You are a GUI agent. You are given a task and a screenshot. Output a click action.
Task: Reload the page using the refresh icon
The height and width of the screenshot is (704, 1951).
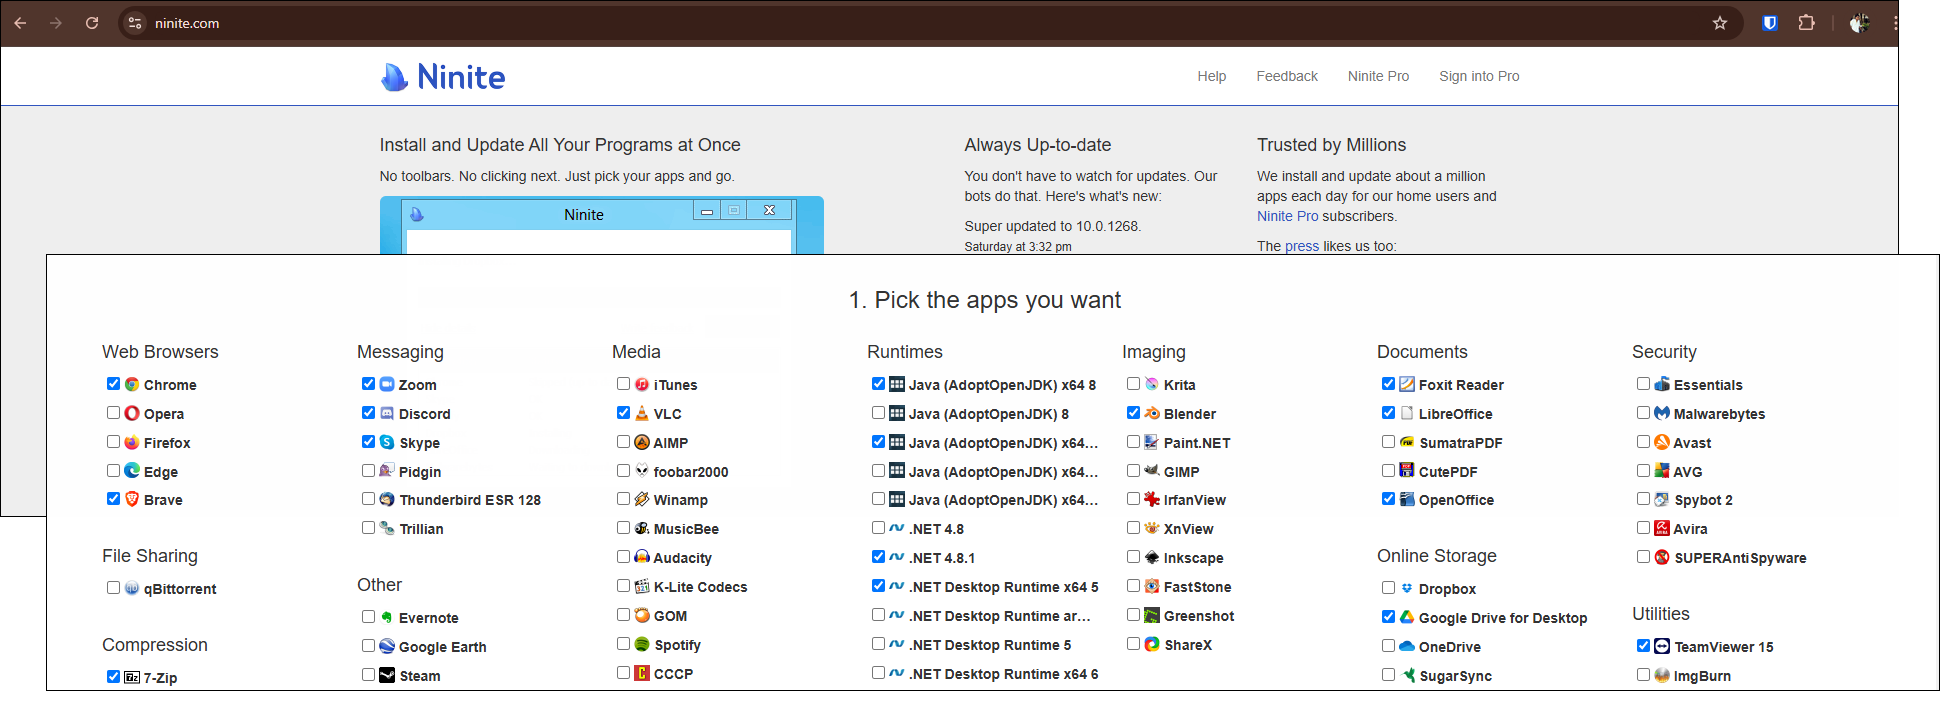pyautogui.click(x=92, y=23)
